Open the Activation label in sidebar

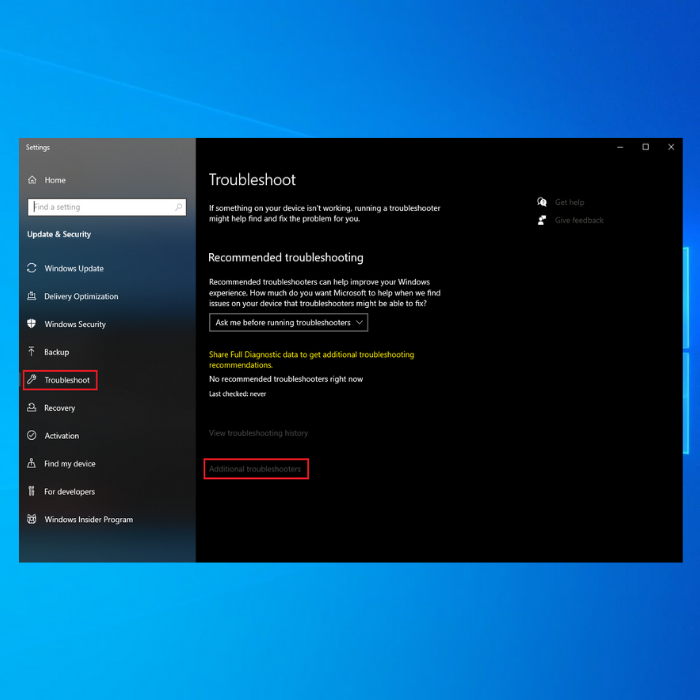click(x=62, y=436)
